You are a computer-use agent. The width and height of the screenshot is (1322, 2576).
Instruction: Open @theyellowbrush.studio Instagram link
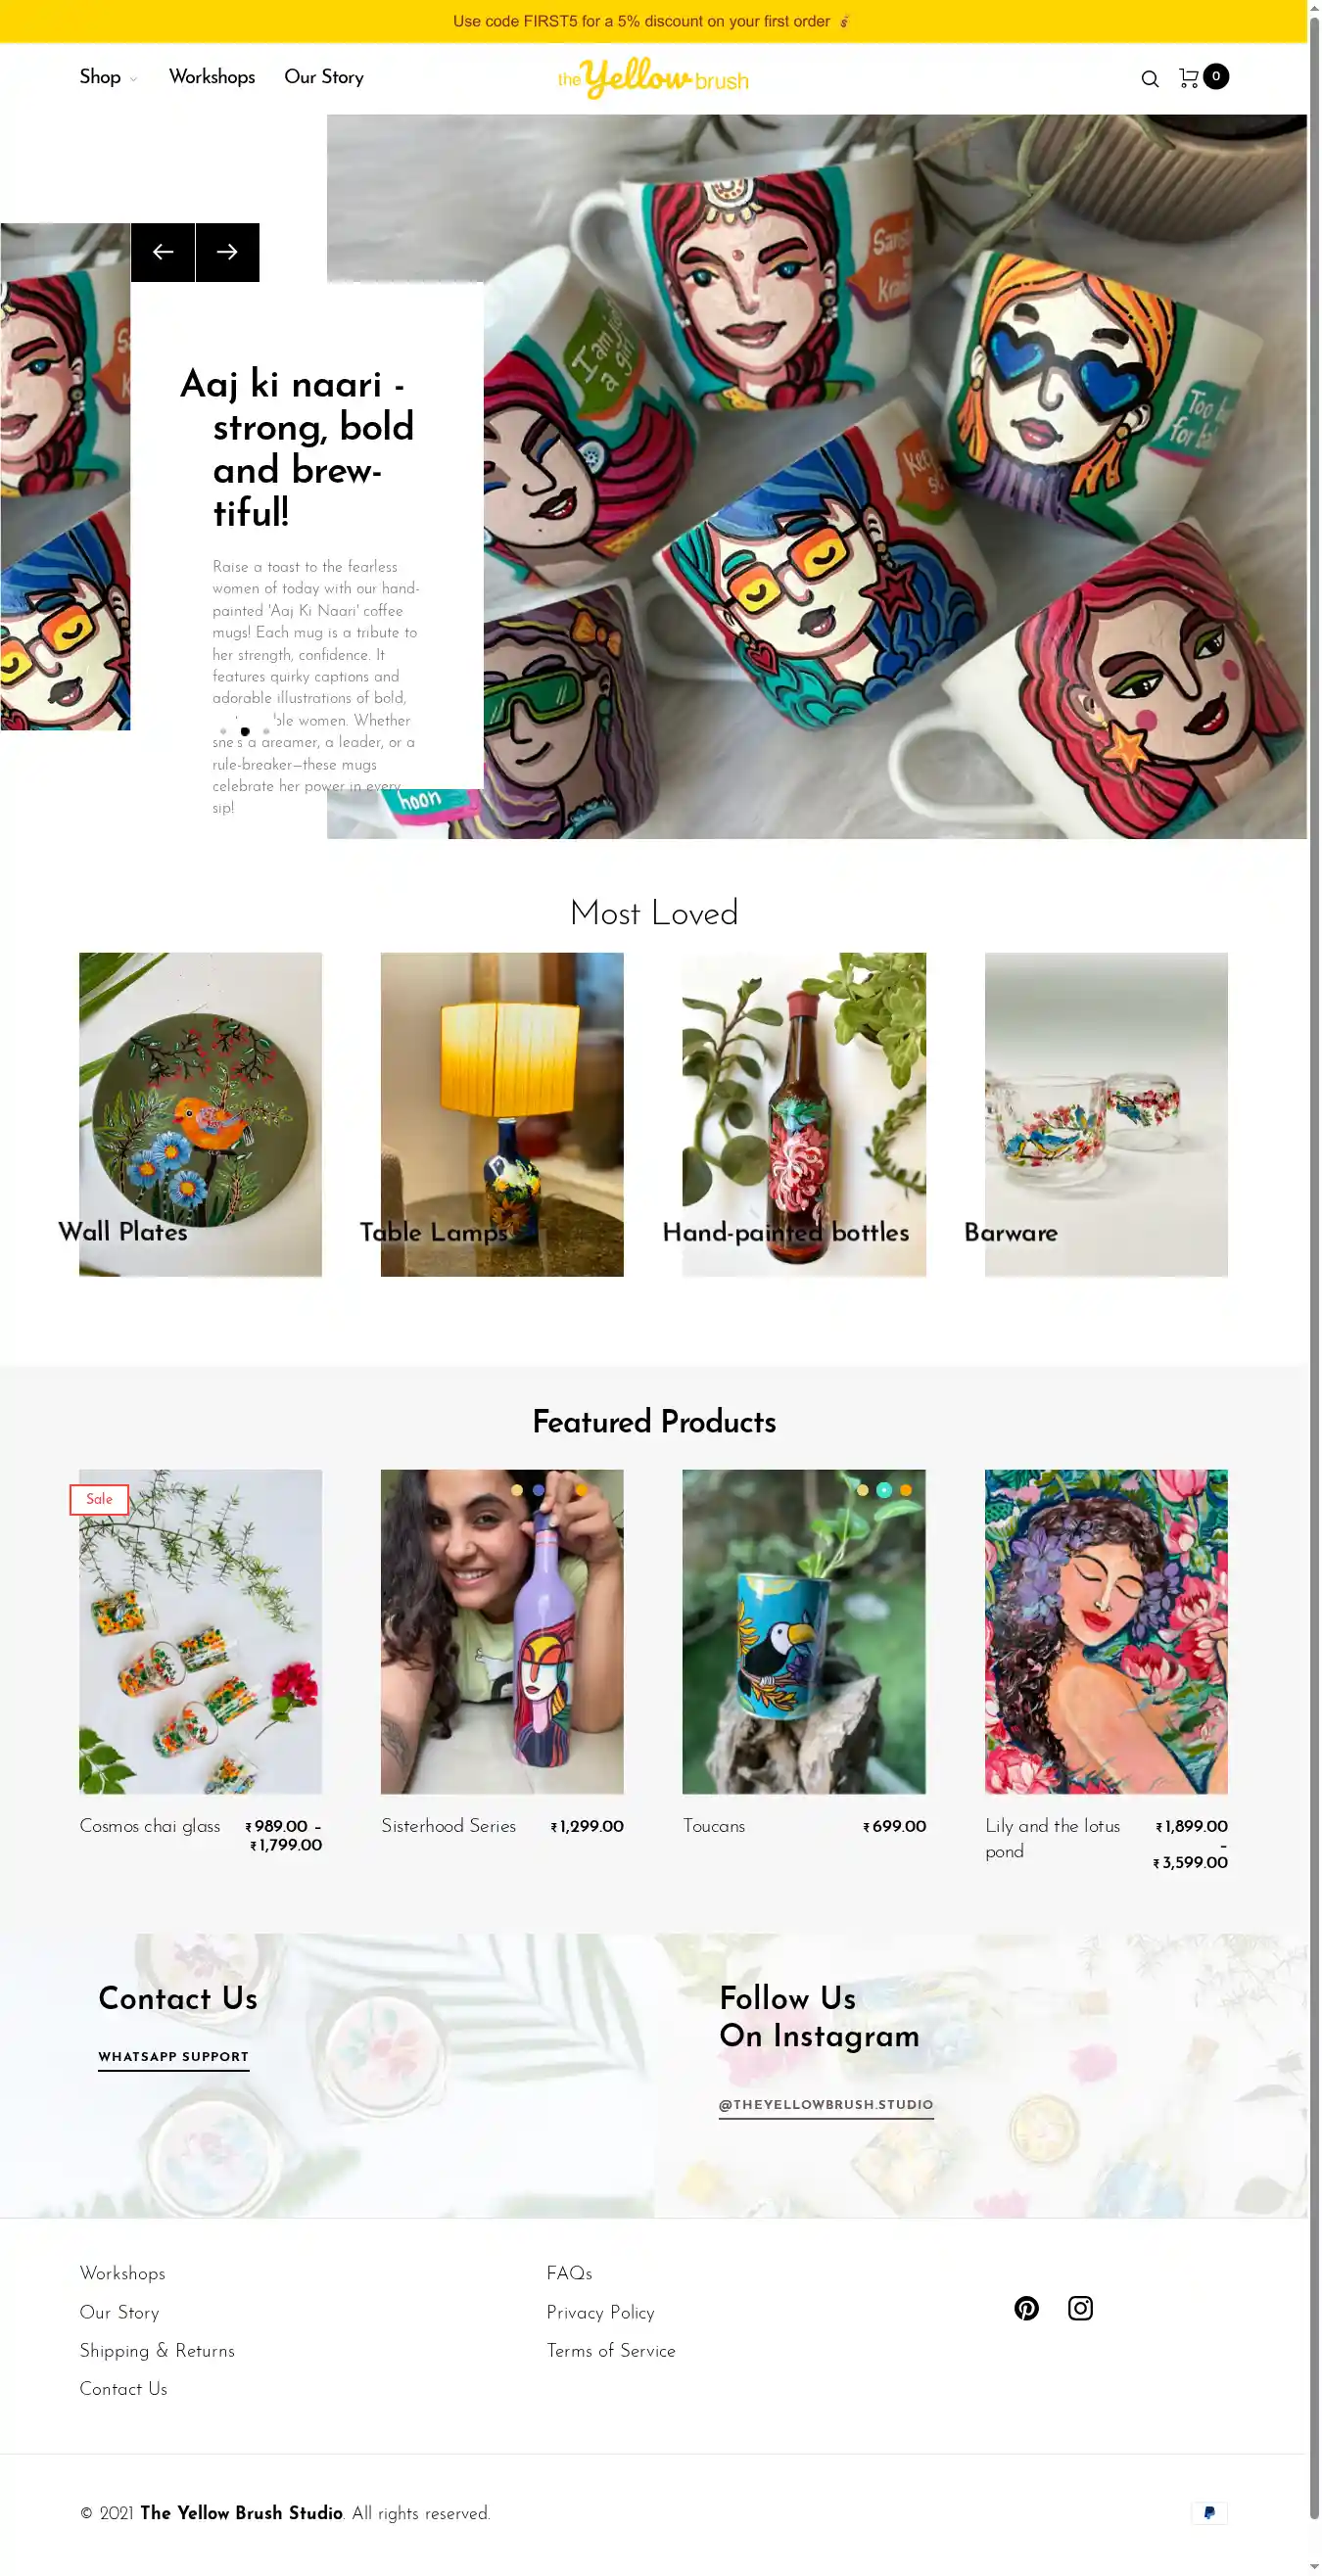pos(826,2104)
